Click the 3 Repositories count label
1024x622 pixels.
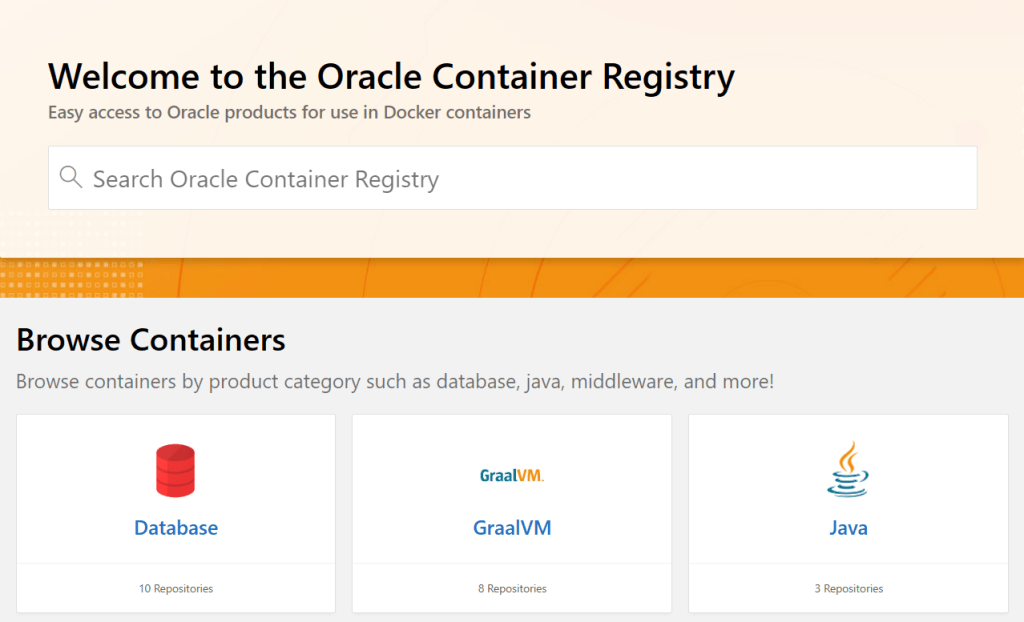848,589
